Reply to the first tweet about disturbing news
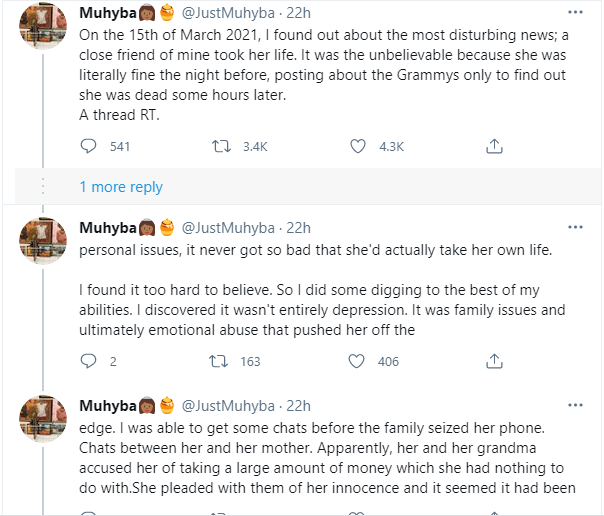 coord(88,146)
